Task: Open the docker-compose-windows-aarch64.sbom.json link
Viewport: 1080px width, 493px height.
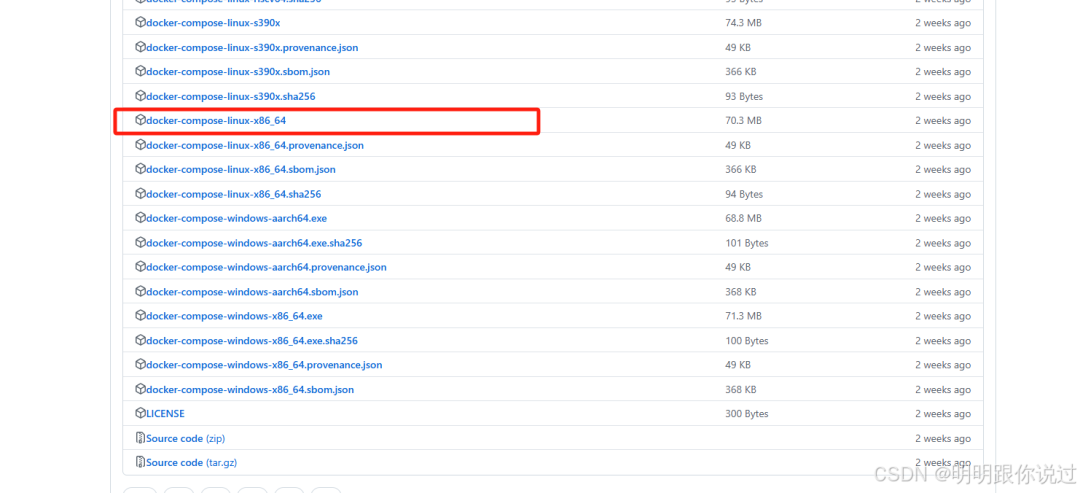Action: pyautogui.click(x=252, y=292)
